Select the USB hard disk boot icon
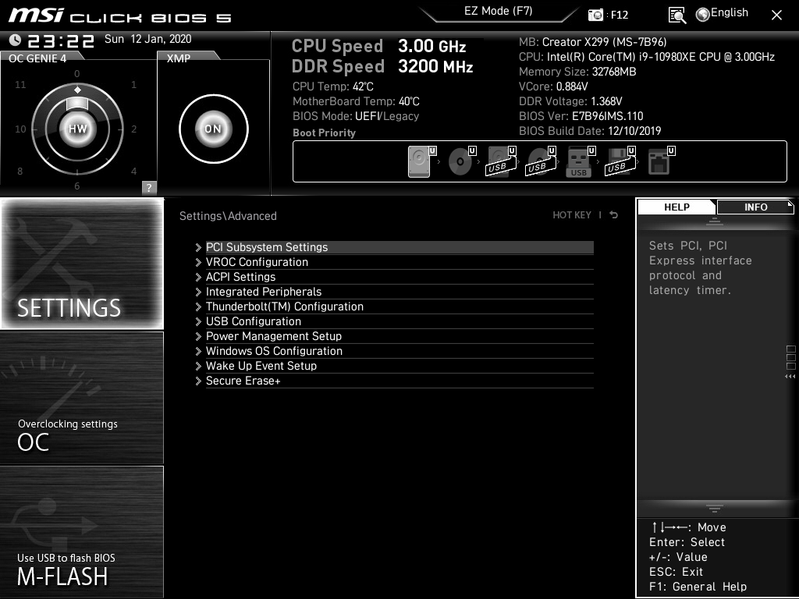This screenshot has width=799, height=599. coord(501,161)
